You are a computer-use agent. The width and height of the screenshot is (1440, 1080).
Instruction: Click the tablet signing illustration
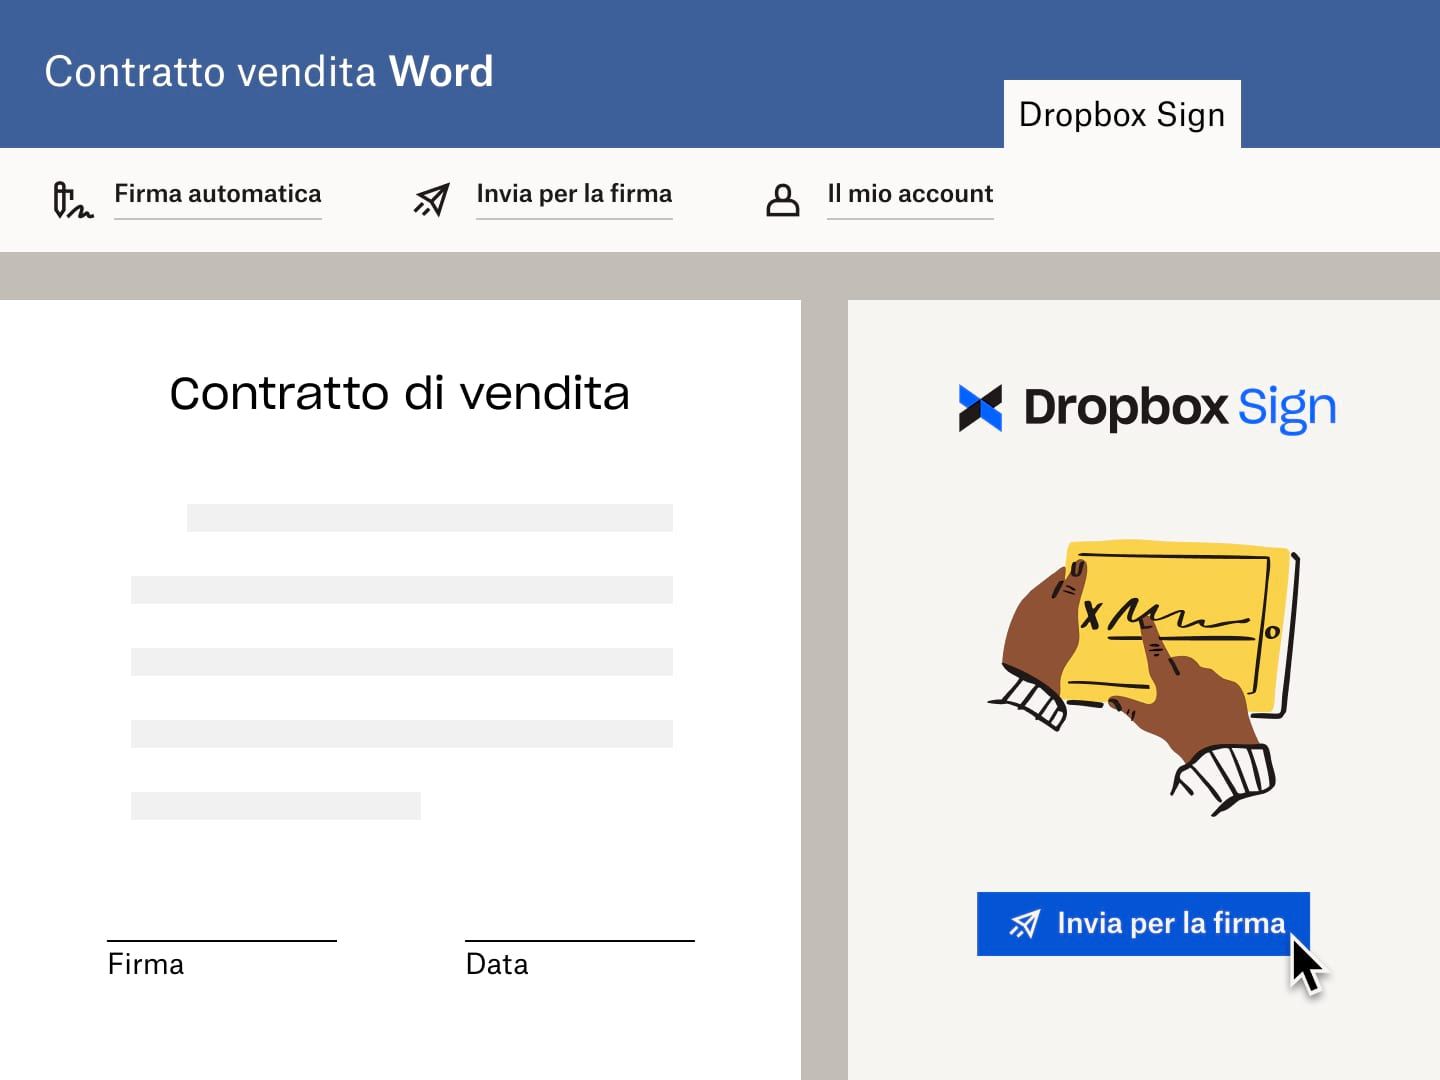click(x=1144, y=676)
